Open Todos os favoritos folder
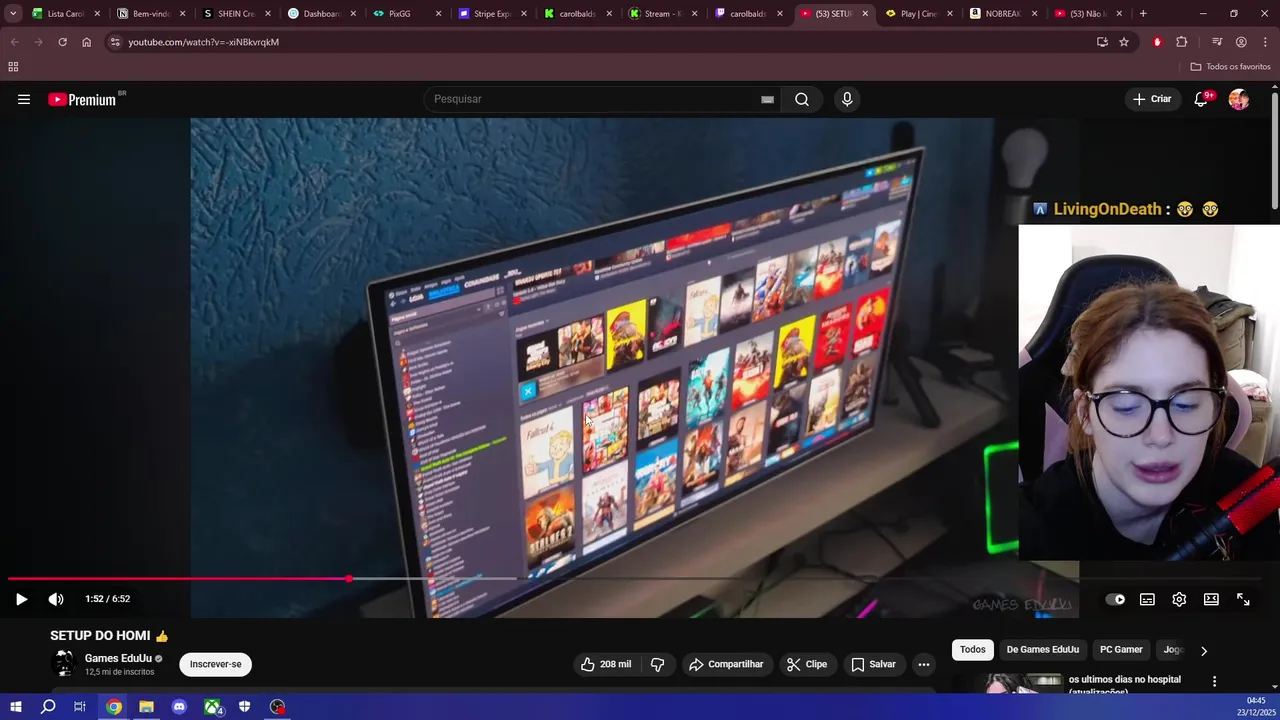Screen dimensions: 1280x720 click(x=1230, y=67)
